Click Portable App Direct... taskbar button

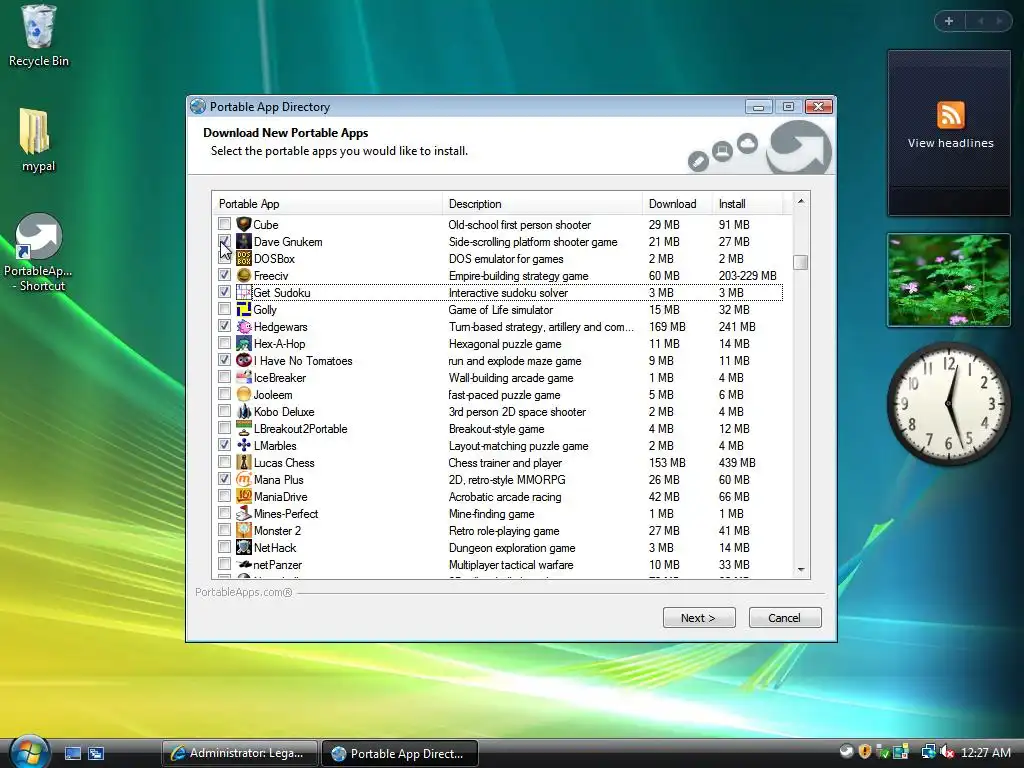(400, 753)
